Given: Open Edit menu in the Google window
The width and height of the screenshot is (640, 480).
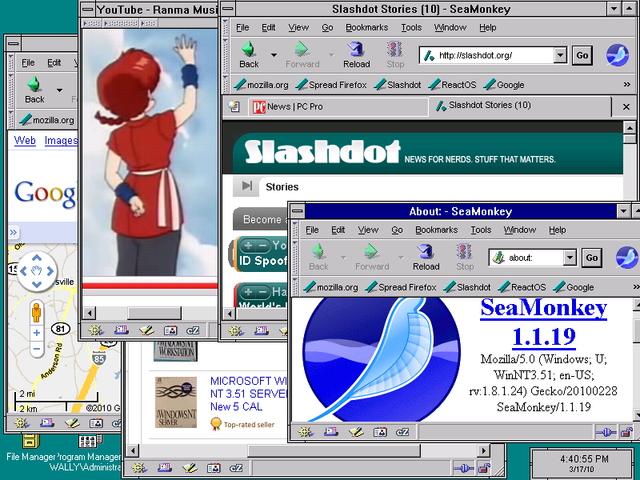Looking at the screenshot, I should (54, 62).
